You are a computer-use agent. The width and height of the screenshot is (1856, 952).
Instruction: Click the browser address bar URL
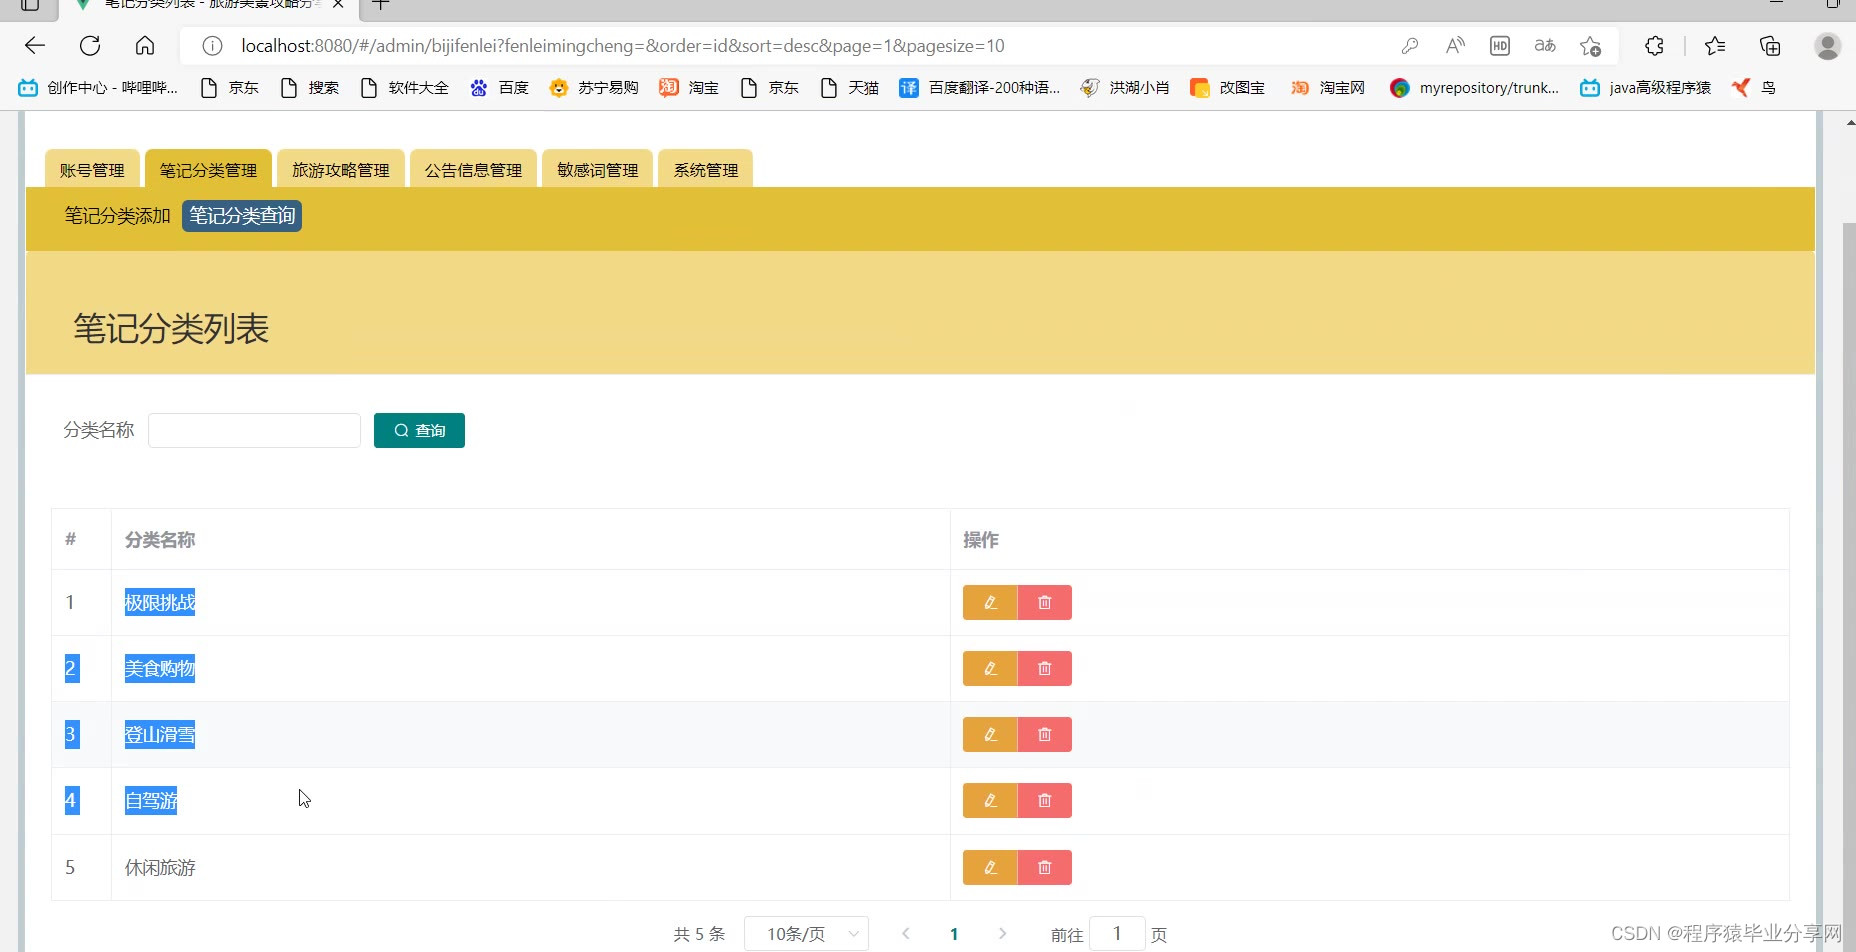pyautogui.click(x=623, y=46)
